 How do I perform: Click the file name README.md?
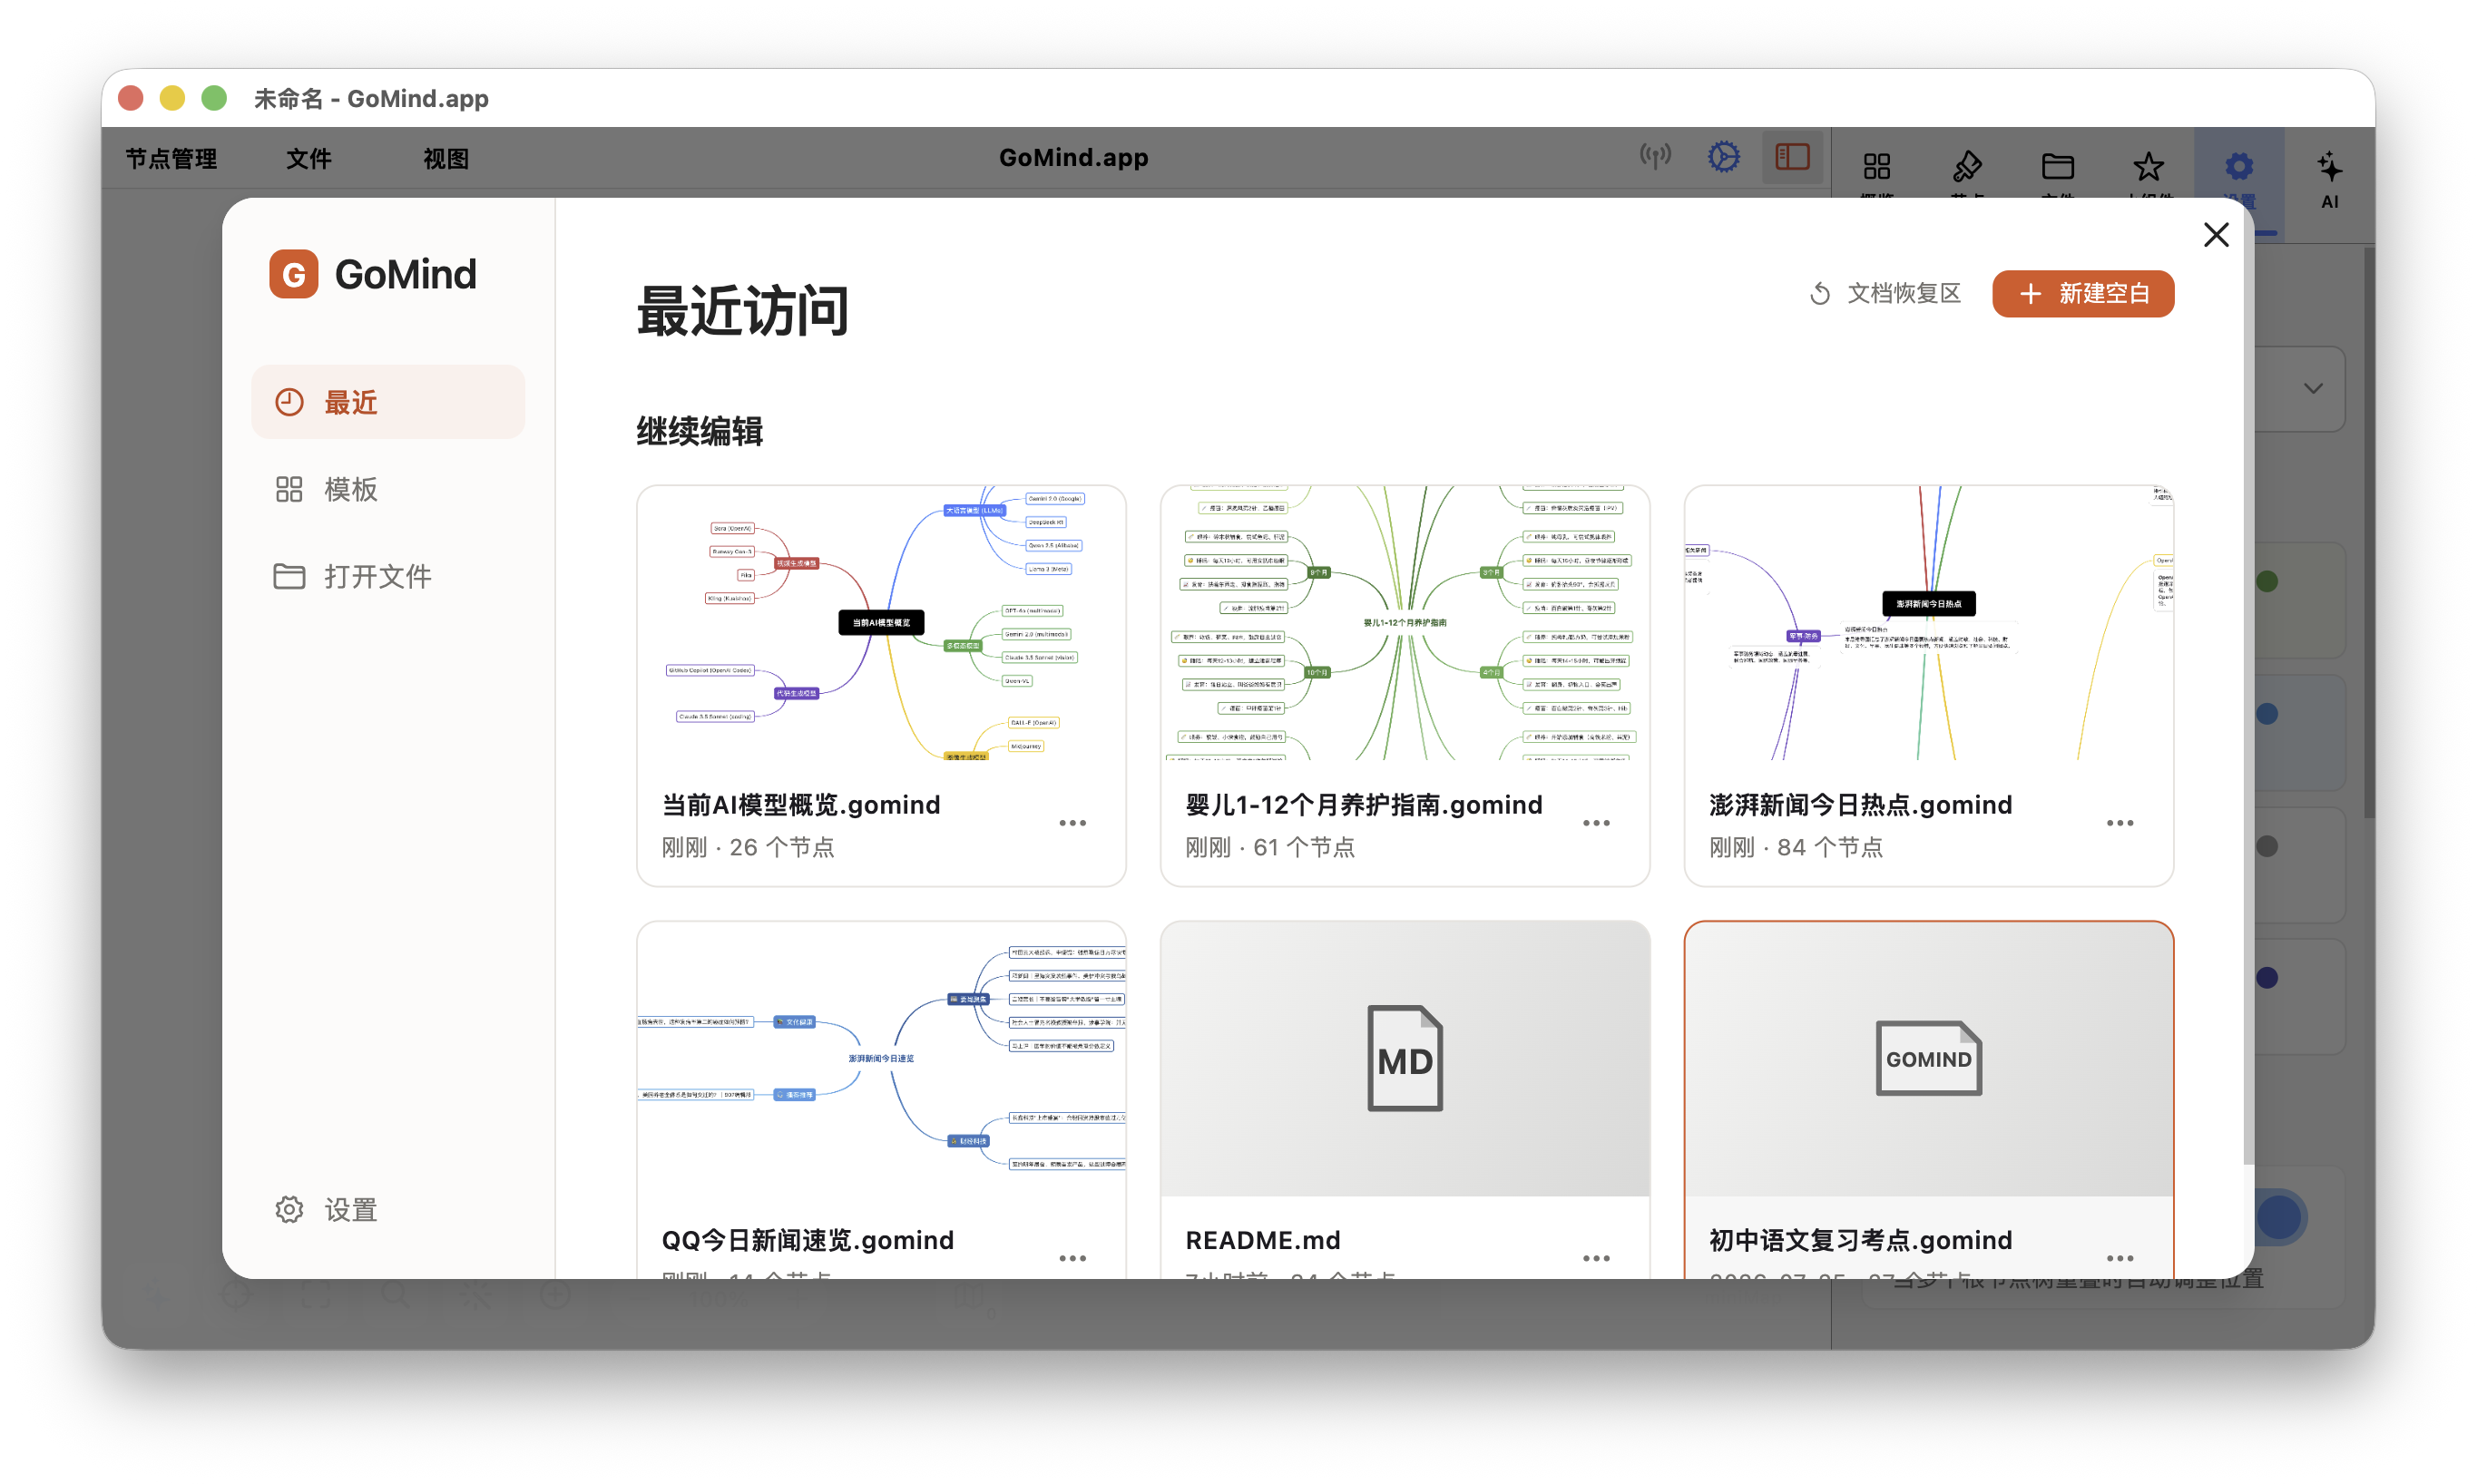click(x=1262, y=1240)
